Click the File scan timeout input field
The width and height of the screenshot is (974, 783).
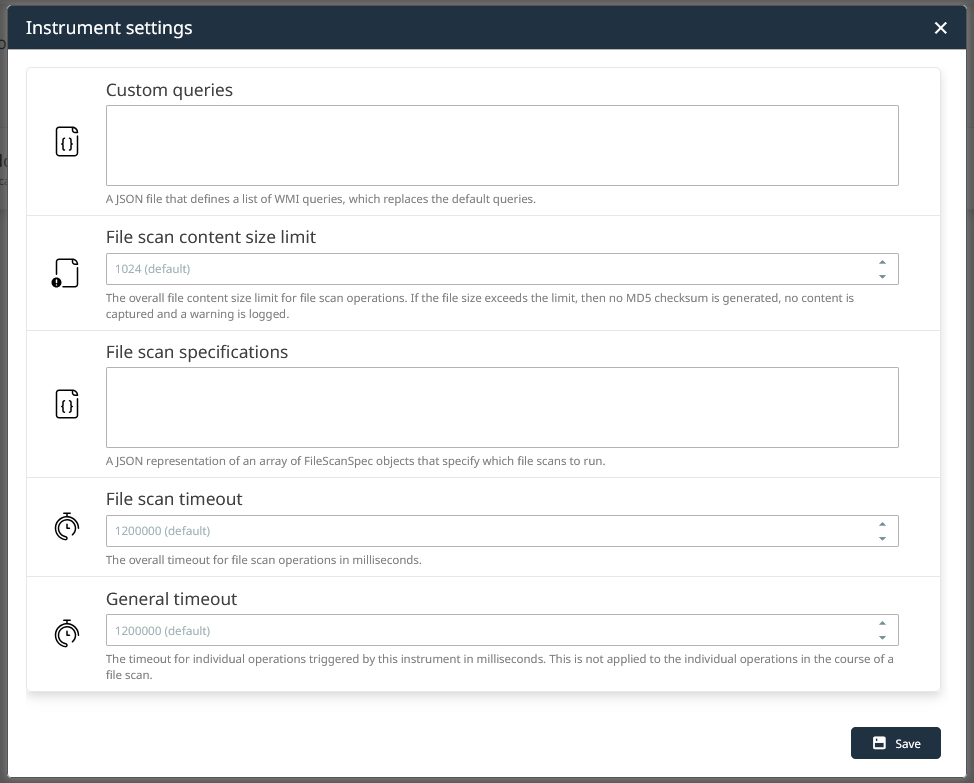(488, 531)
